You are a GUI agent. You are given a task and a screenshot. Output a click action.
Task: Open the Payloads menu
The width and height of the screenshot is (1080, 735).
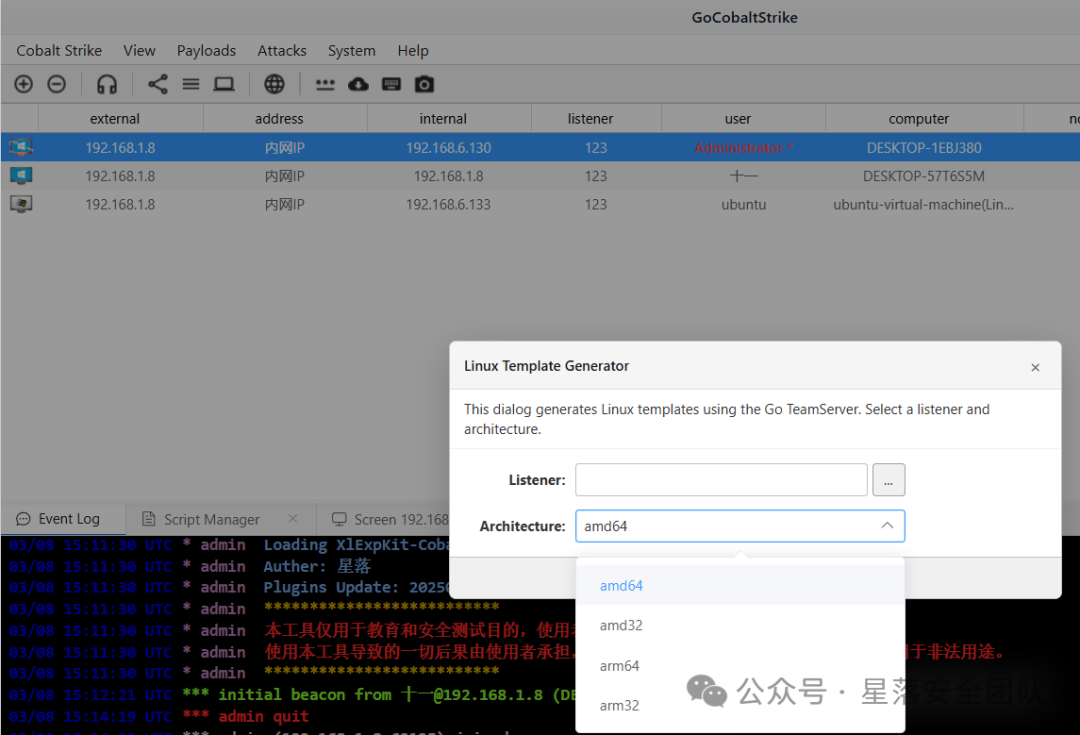pos(206,50)
